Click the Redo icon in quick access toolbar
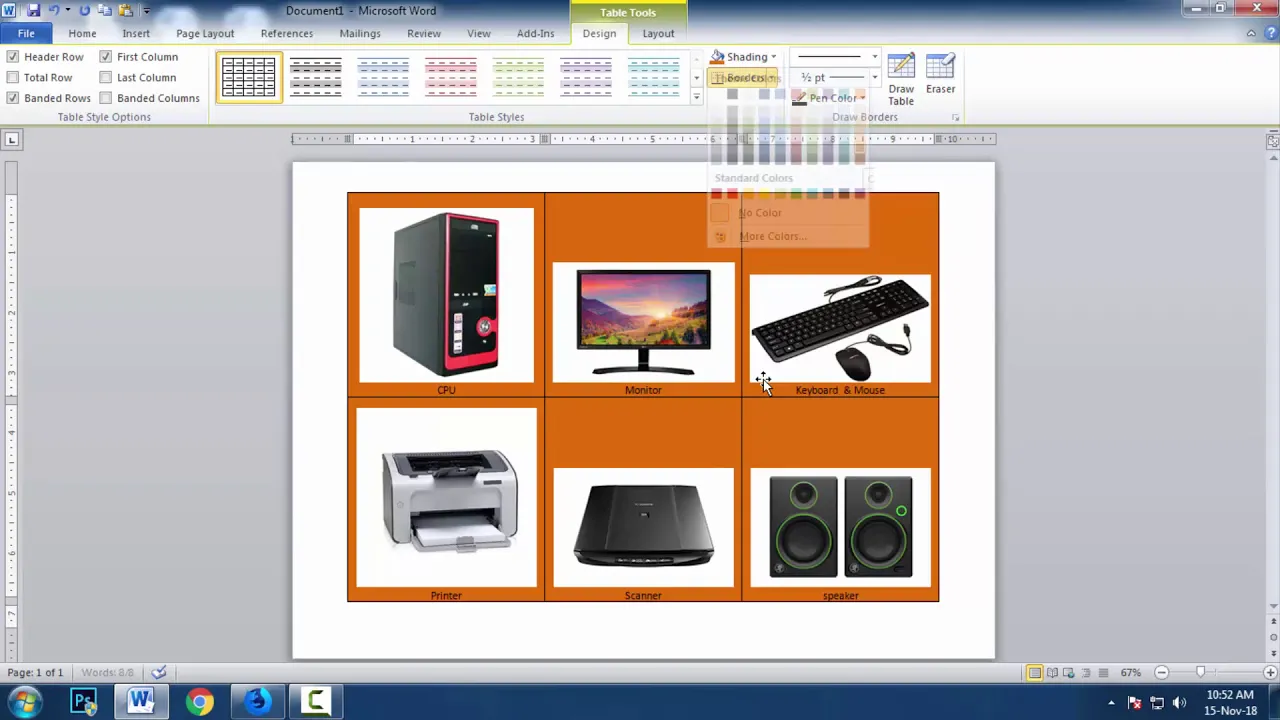Viewport: 1280px width, 720px height. (84, 10)
